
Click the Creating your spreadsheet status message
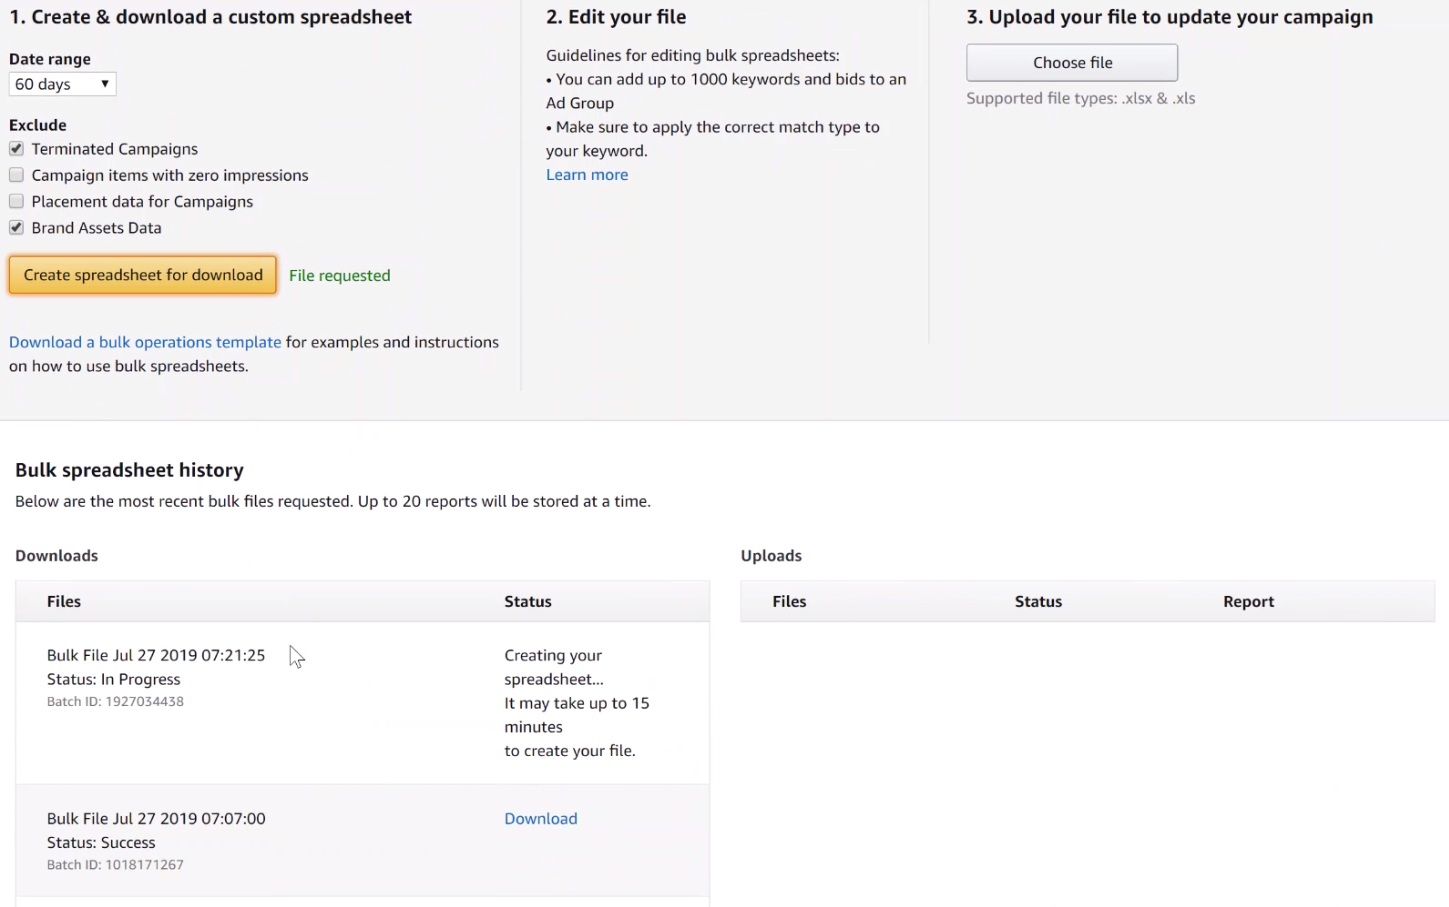pos(577,703)
